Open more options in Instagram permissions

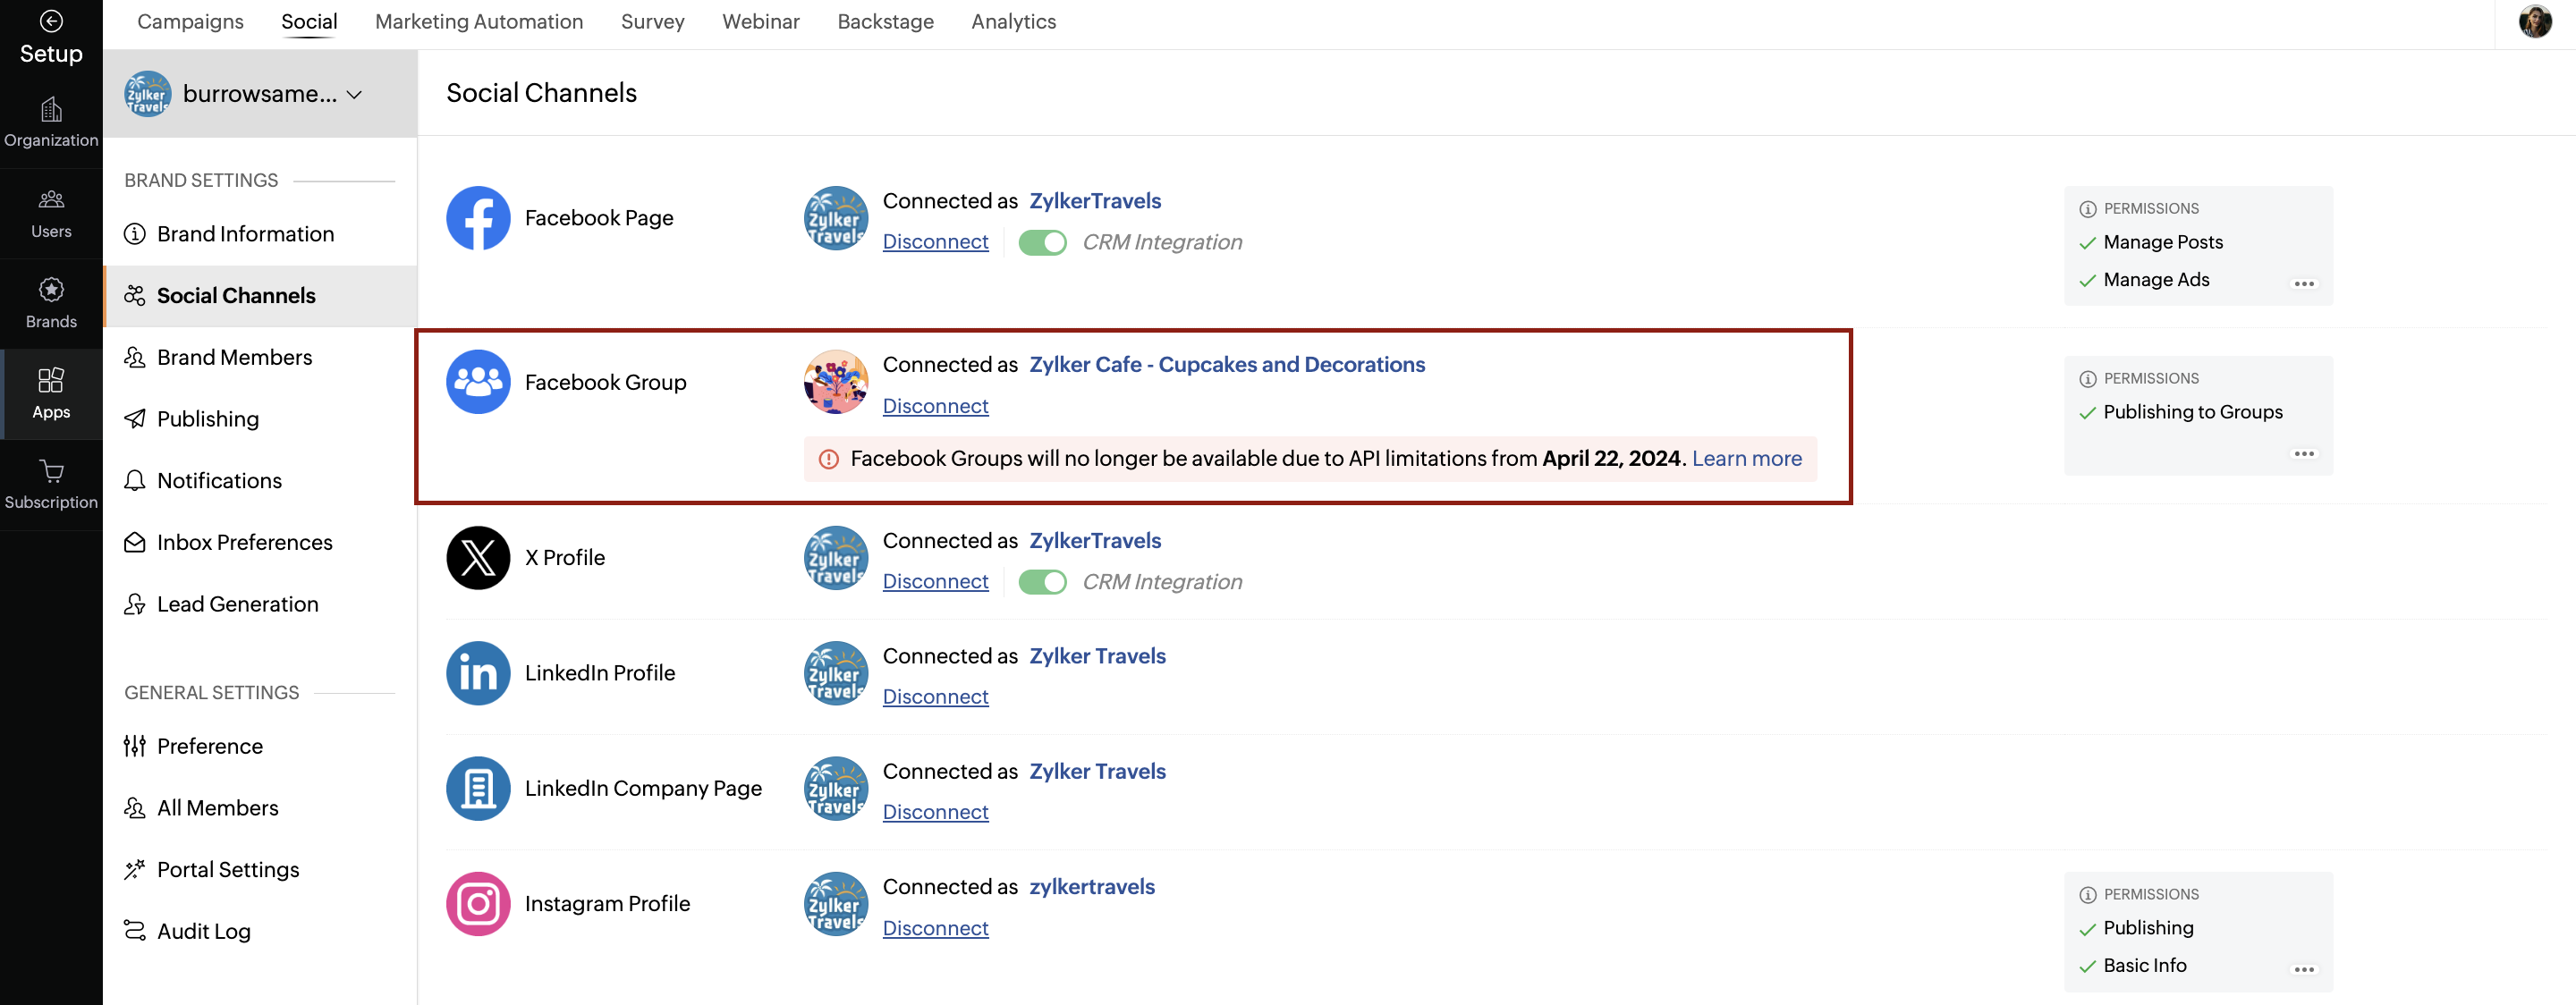[2303, 969]
